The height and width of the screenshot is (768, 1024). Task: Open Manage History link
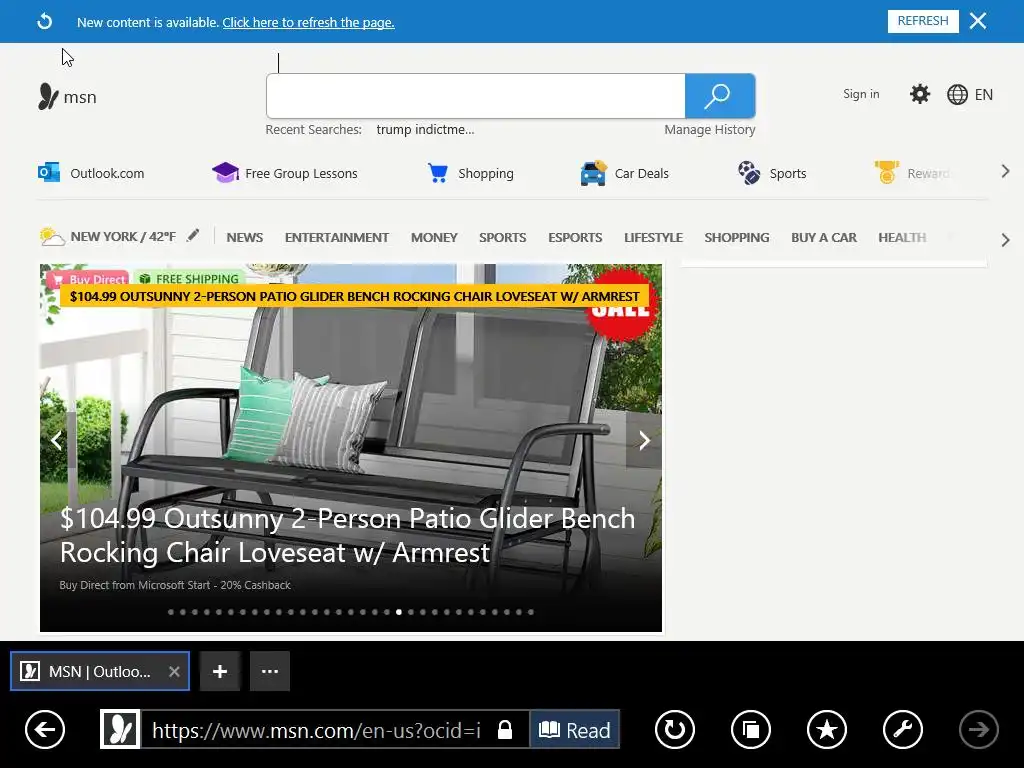(x=710, y=129)
